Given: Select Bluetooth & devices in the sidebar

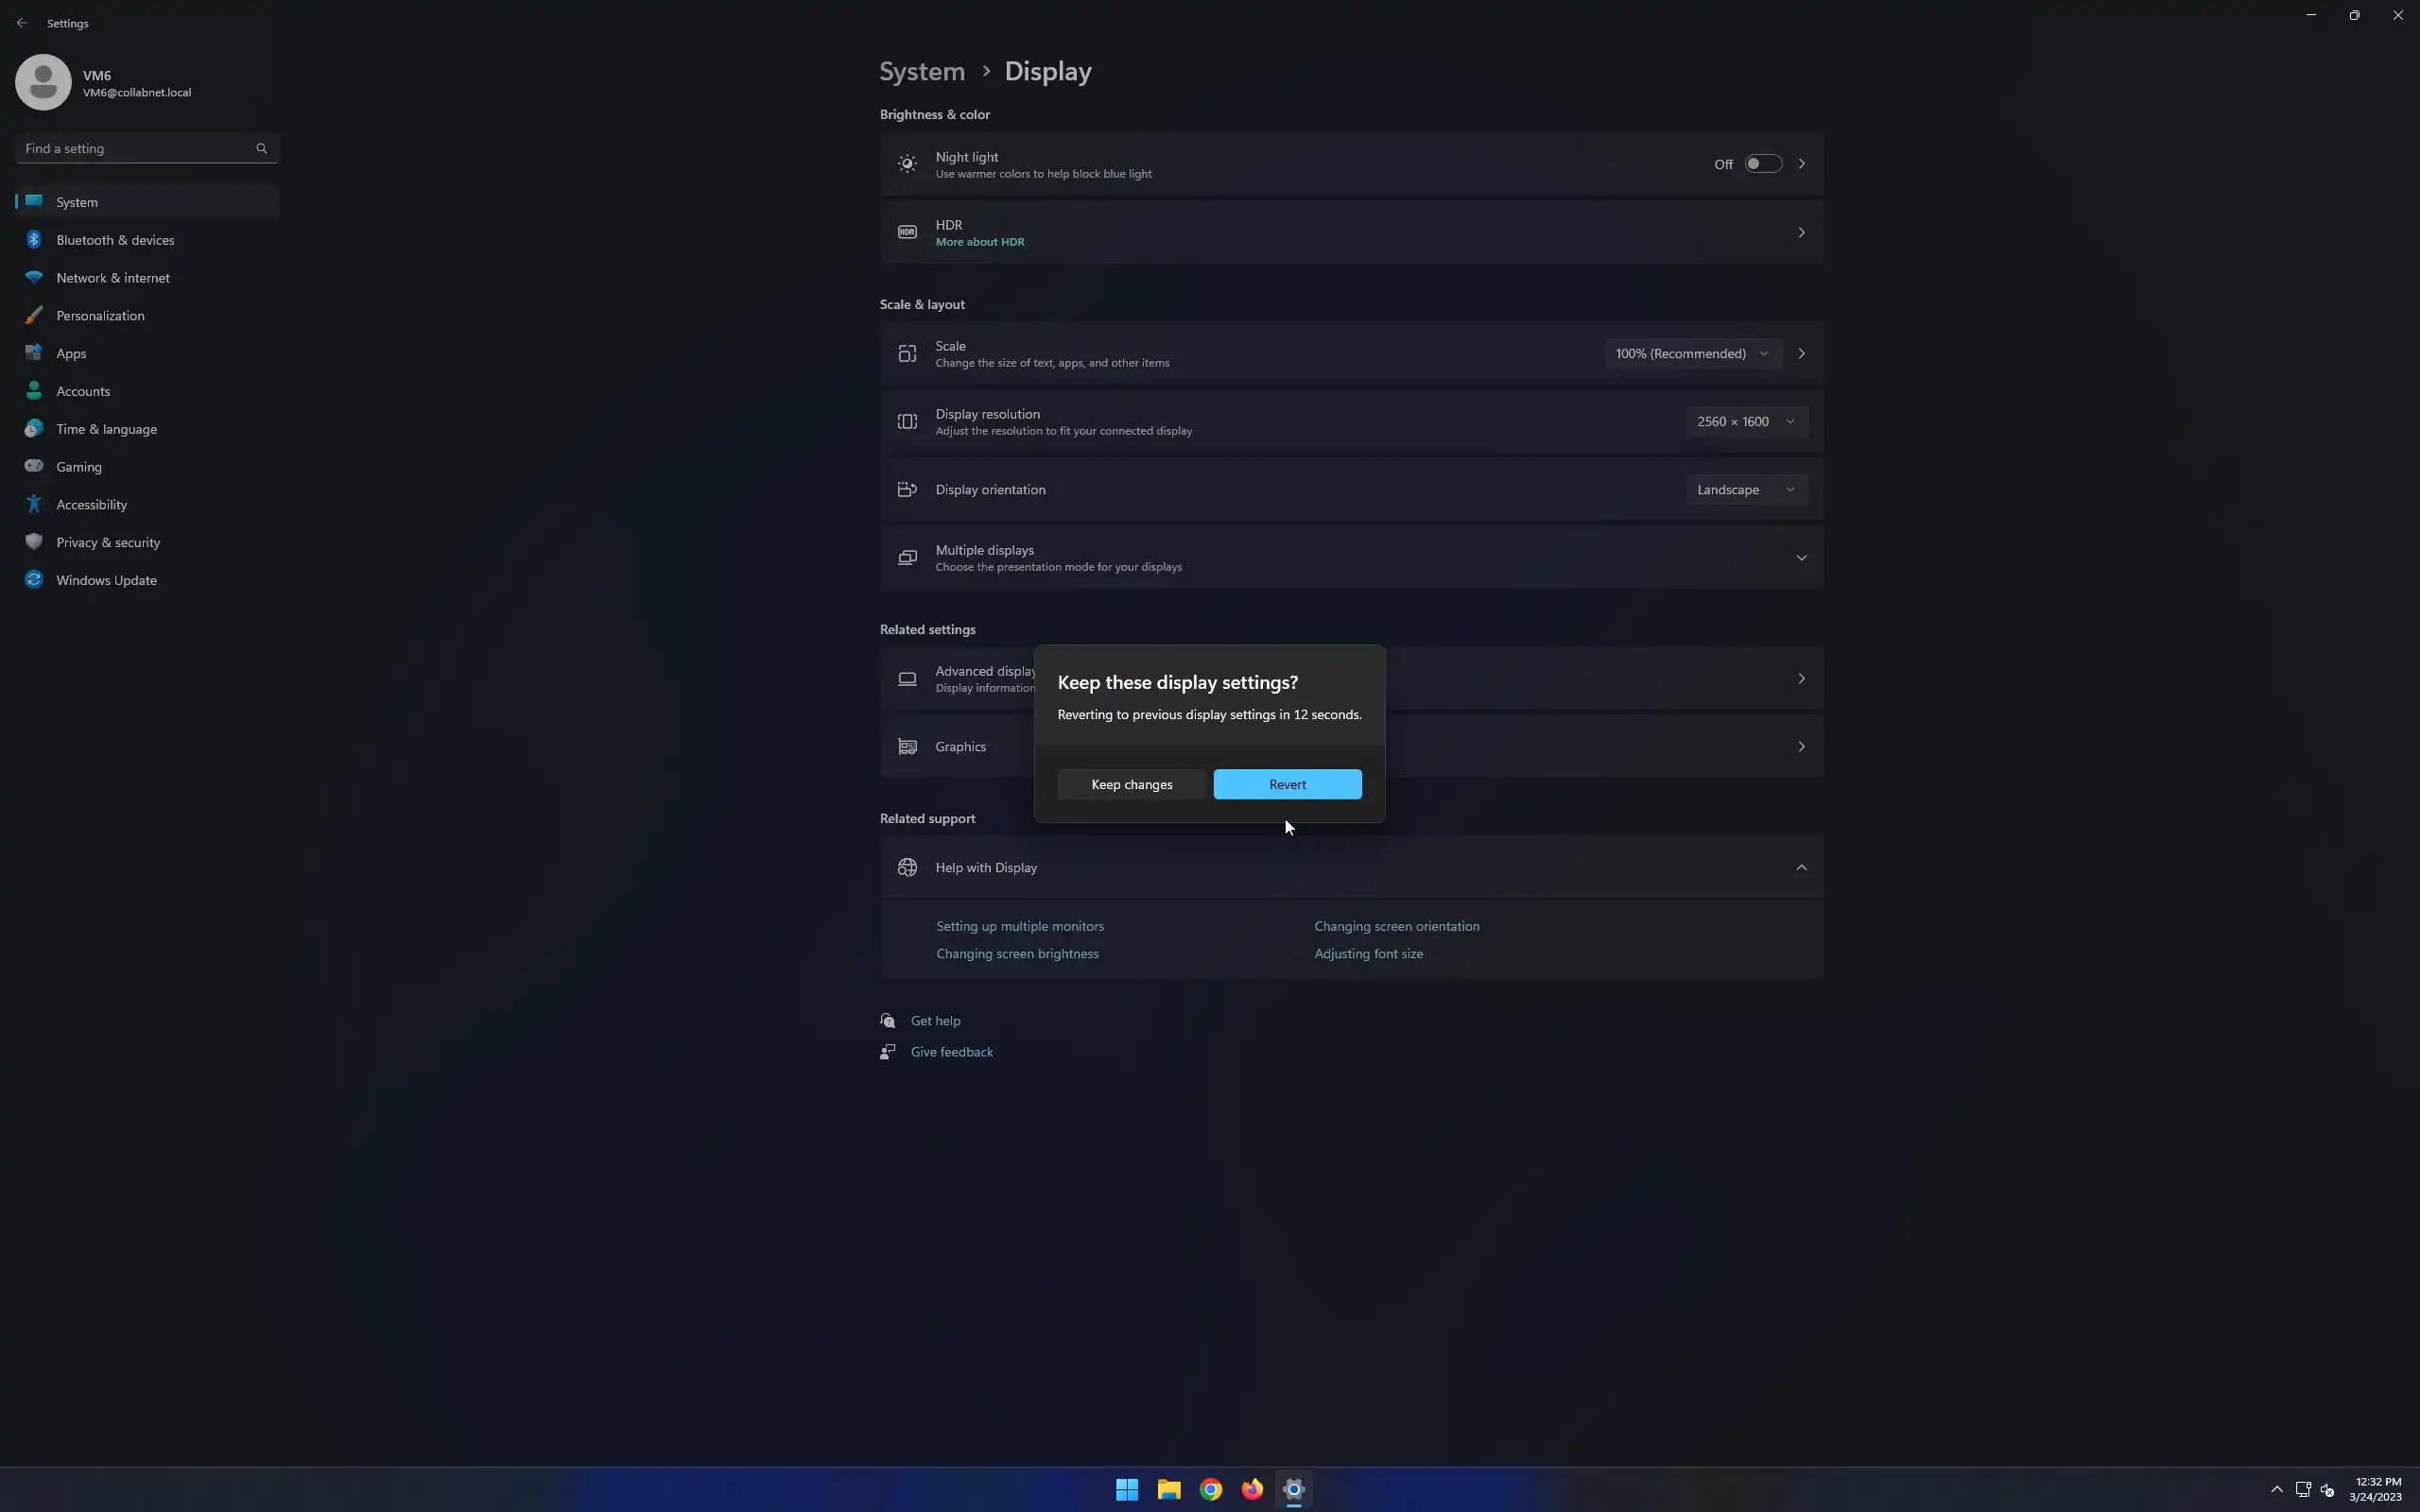Looking at the screenshot, I should [x=115, y=240].
